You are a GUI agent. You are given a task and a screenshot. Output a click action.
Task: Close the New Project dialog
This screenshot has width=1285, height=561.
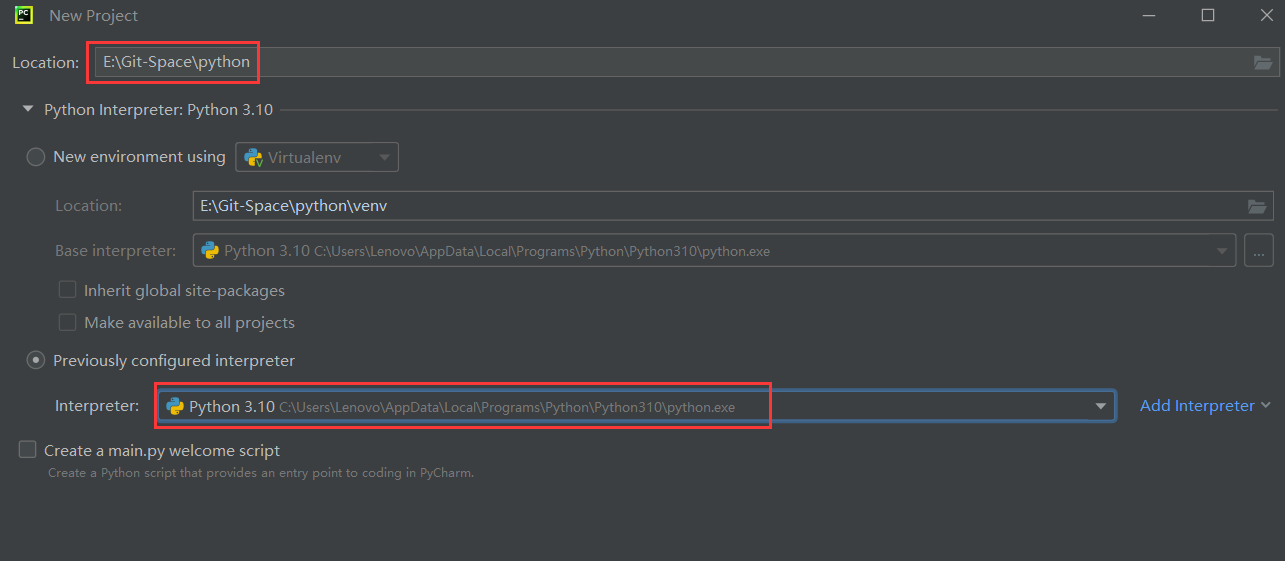point(1266,15)
